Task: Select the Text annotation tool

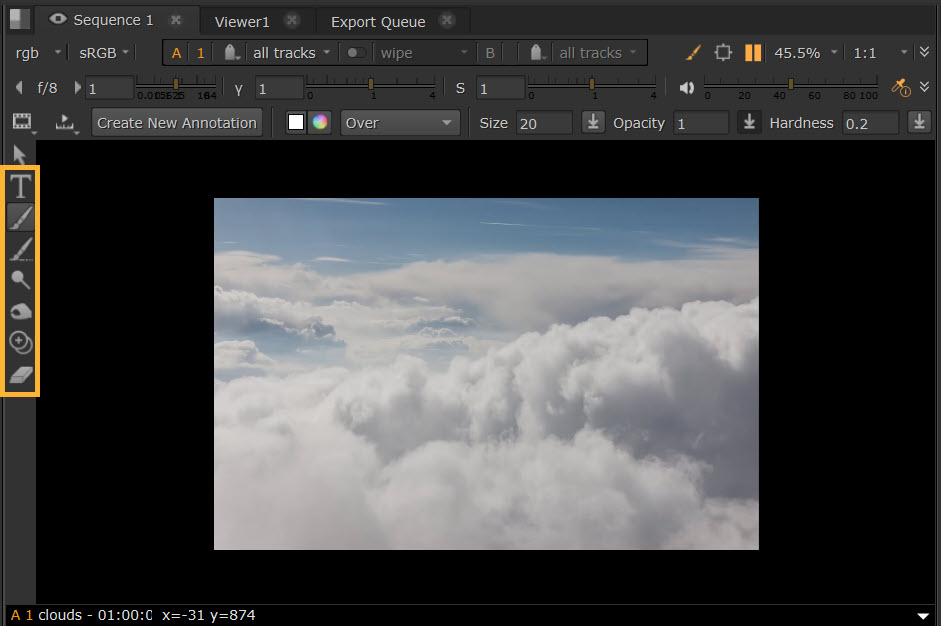Action: [21, 185]
